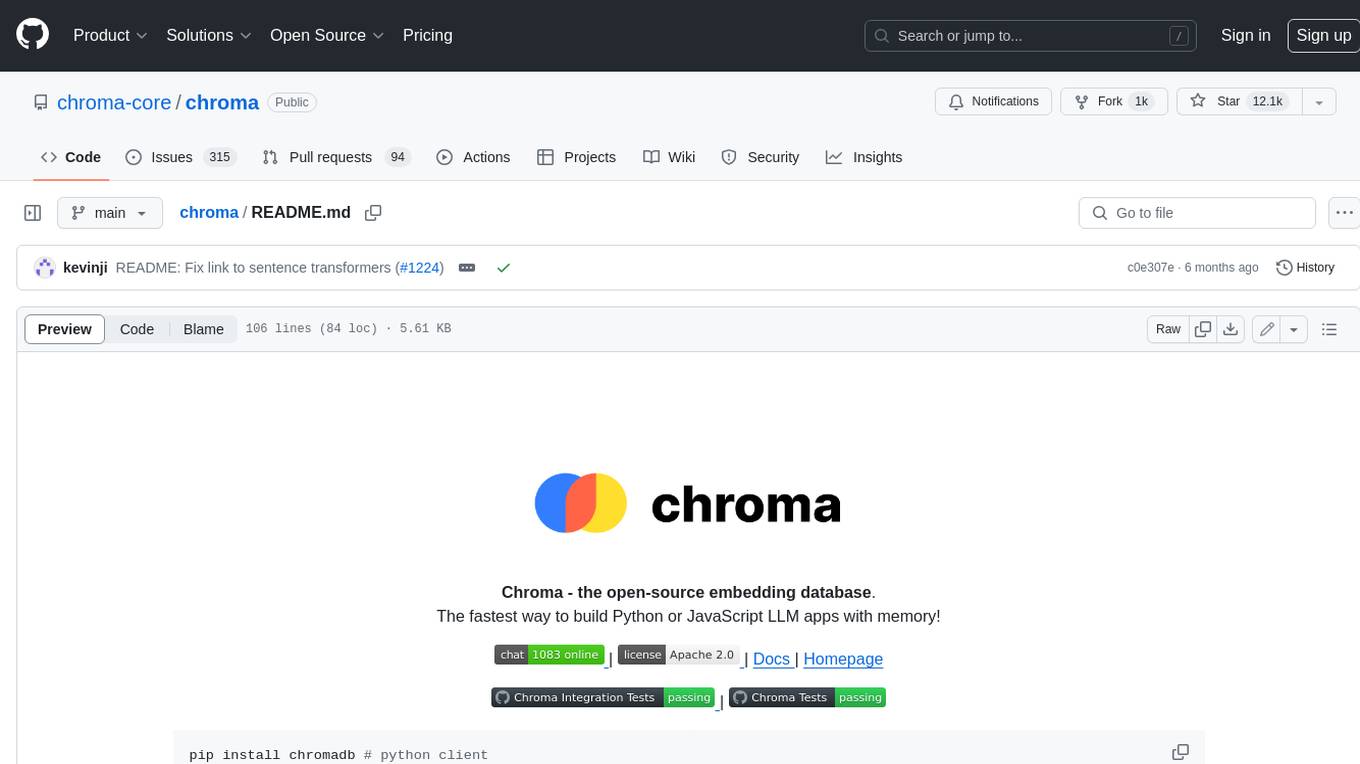Click the chroma logo image
Viewport: 1360px width, 764px height.
tap(687, 503)
